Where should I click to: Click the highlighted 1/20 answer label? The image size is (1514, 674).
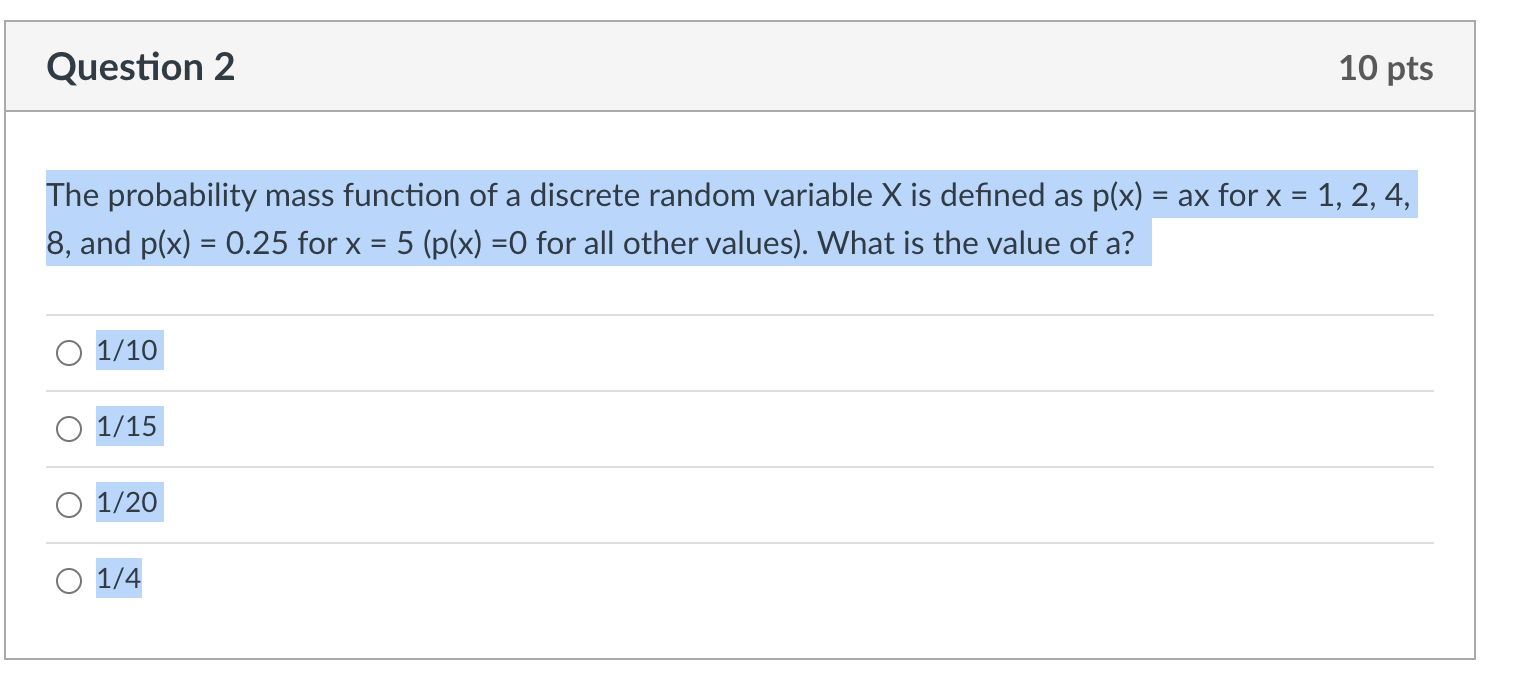pos(127,503)
